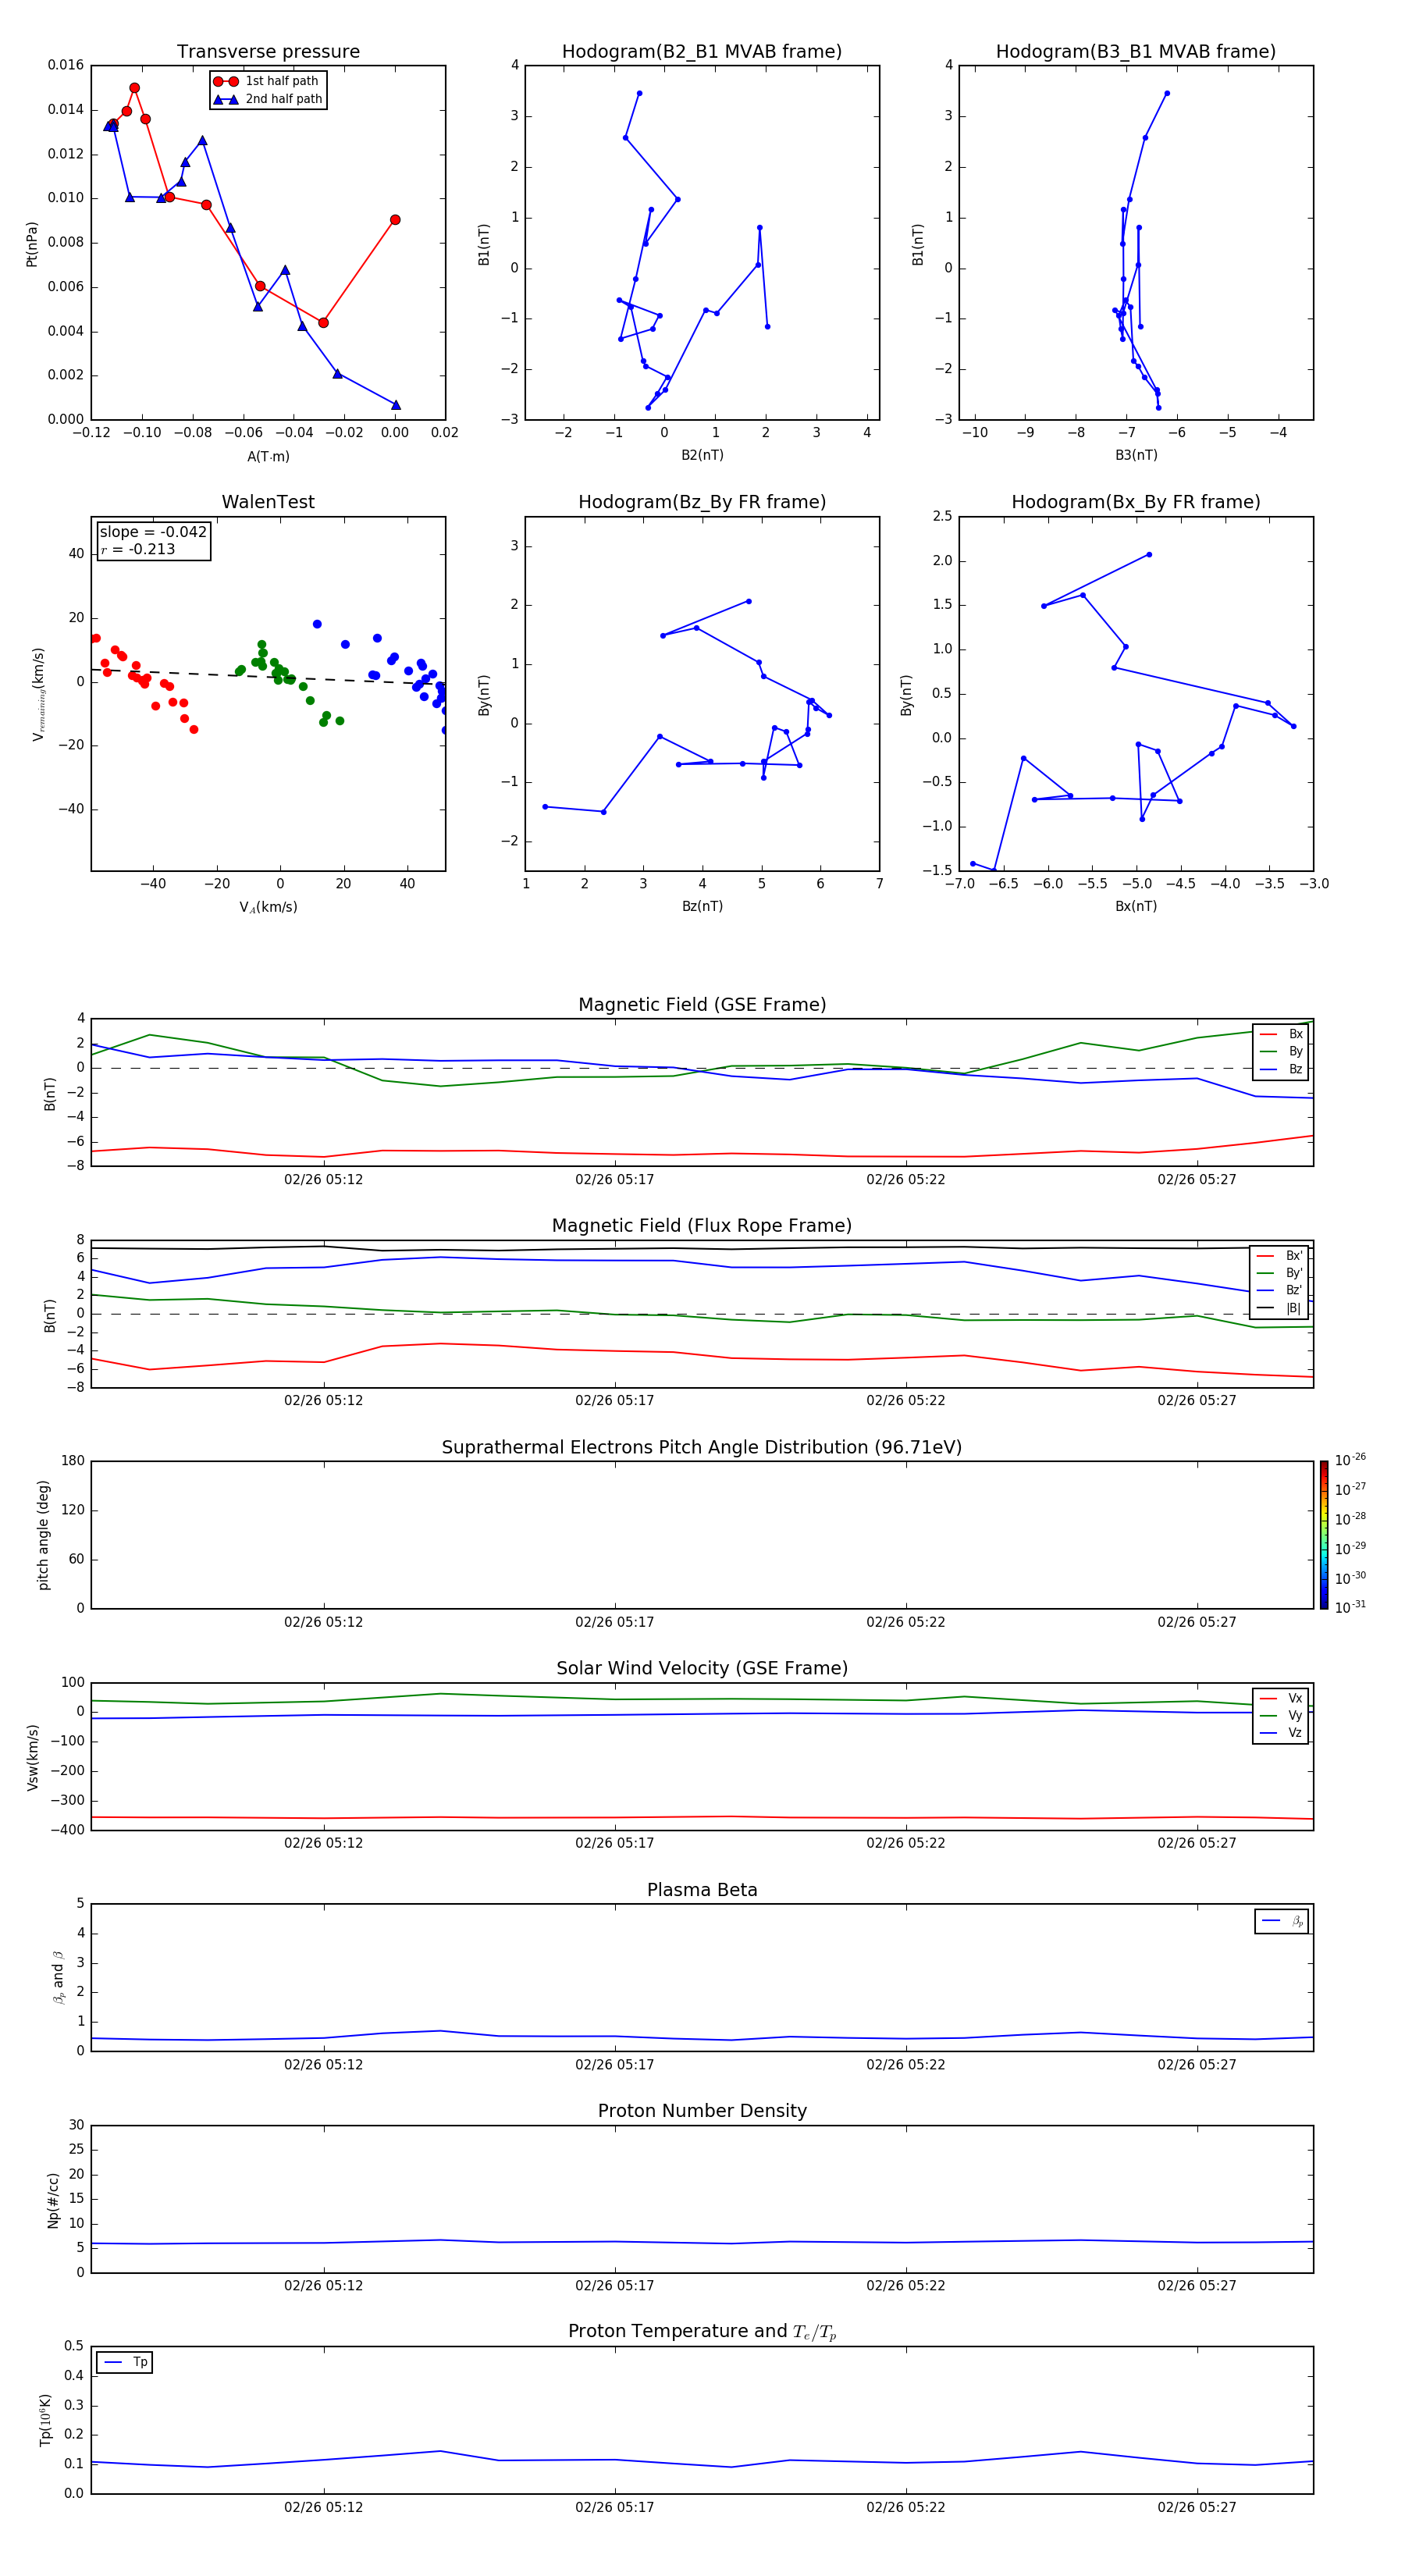Click the 'pitch angle (deg)' axis label
This screenshot has width=1405, height=2576.
tap(43, 1535)
